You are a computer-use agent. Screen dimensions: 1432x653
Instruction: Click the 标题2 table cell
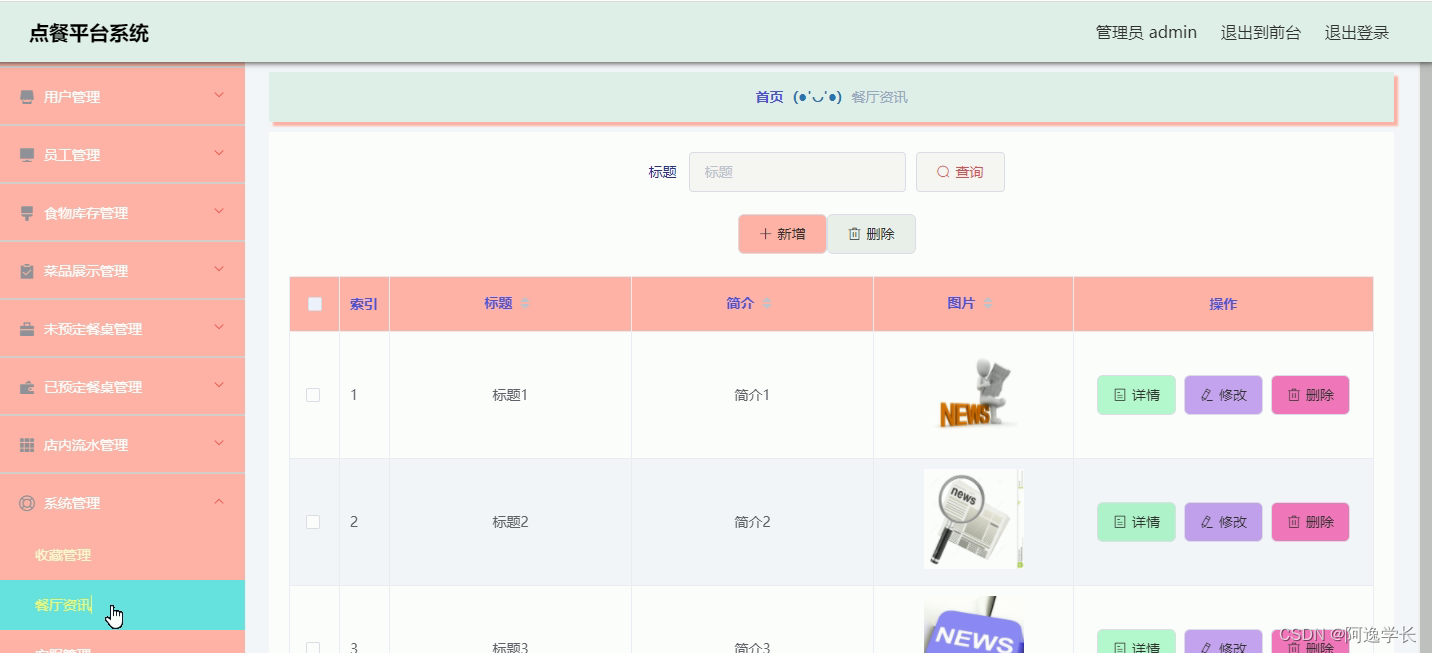pos(510,522)
